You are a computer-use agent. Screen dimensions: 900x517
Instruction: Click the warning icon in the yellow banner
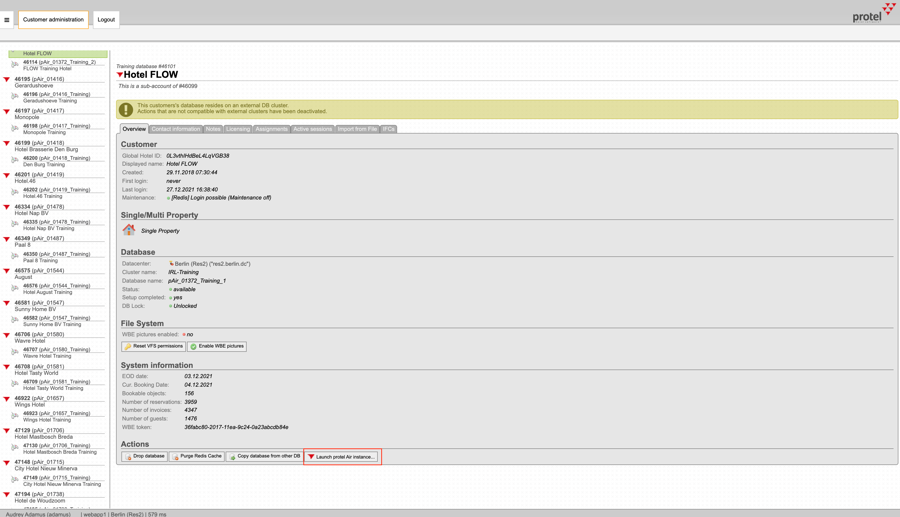(126, 109)
